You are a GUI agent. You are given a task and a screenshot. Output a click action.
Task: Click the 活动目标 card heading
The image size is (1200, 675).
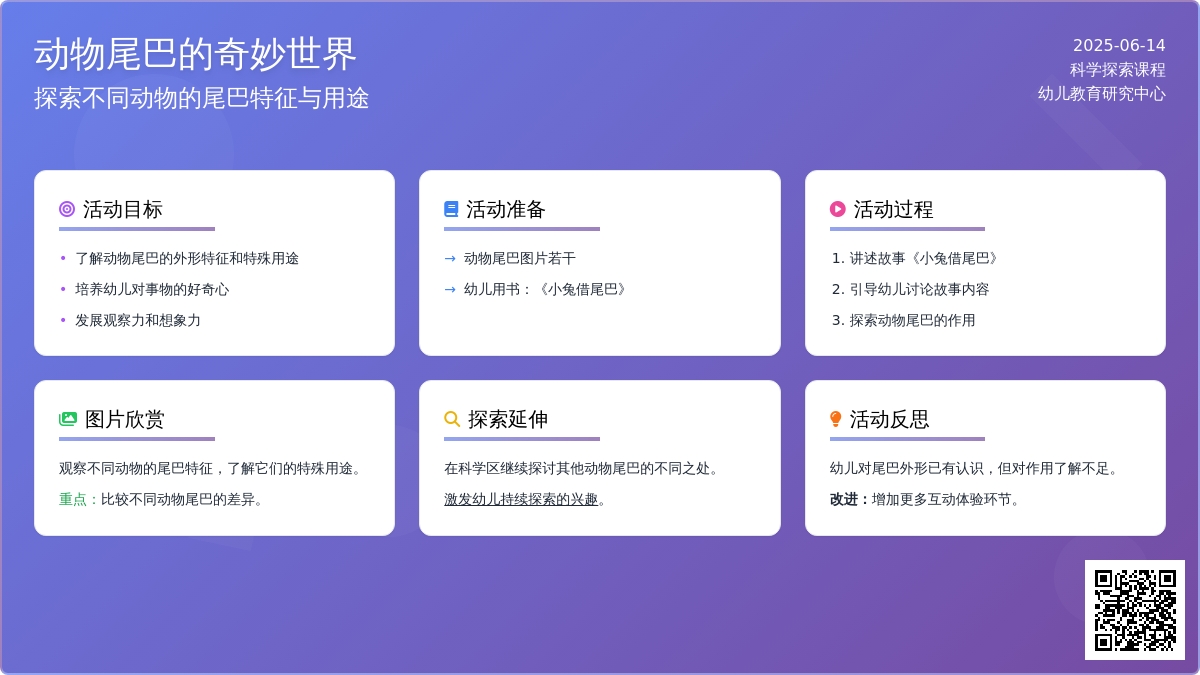(x=123, y=209)
